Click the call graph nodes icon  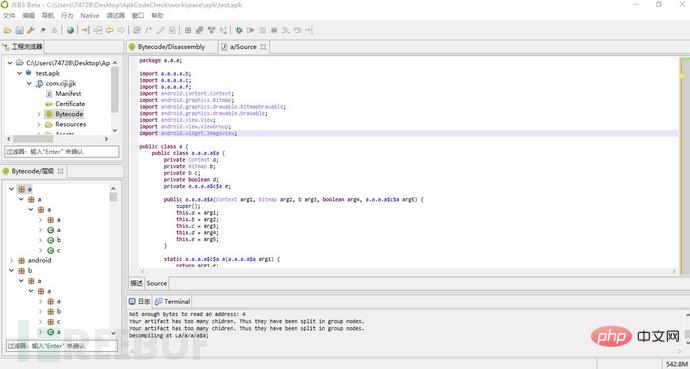(211, 30)
